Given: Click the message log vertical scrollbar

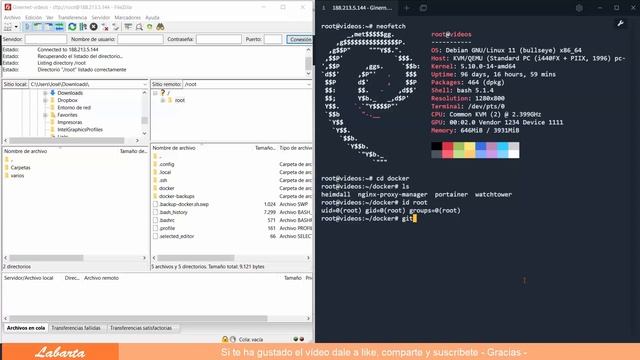Looking at the screenshot, I should (x=309, y=63).
